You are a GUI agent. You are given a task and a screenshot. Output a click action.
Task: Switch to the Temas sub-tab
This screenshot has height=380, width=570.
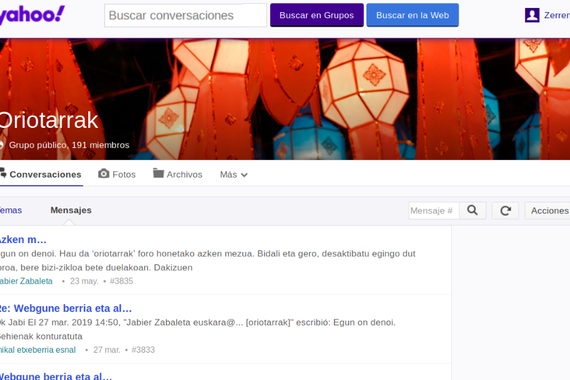pyautogui.click(x=11, y=210)
